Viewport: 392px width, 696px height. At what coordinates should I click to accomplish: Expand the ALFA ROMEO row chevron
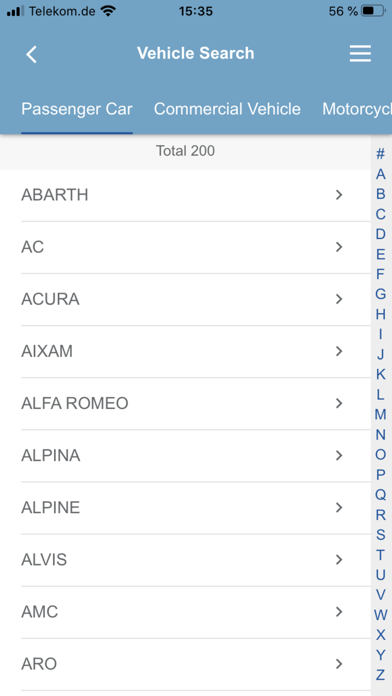click(339, 403)
